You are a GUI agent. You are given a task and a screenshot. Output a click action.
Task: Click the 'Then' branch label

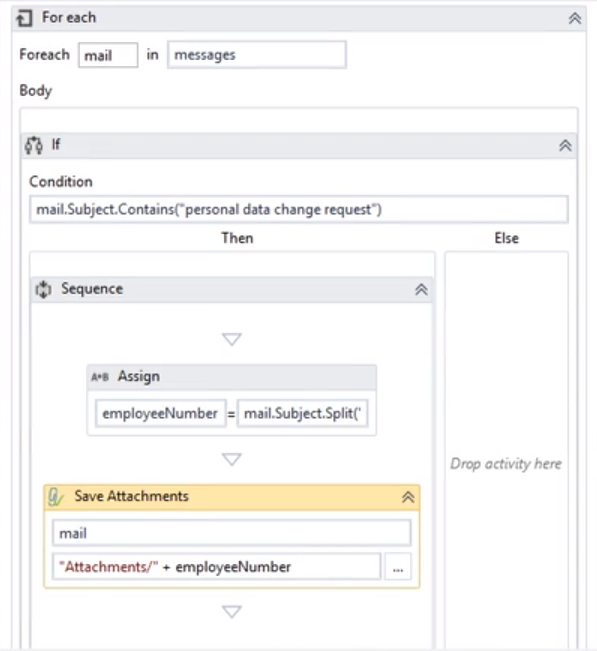pyautogui.click(x=237, y=238)
